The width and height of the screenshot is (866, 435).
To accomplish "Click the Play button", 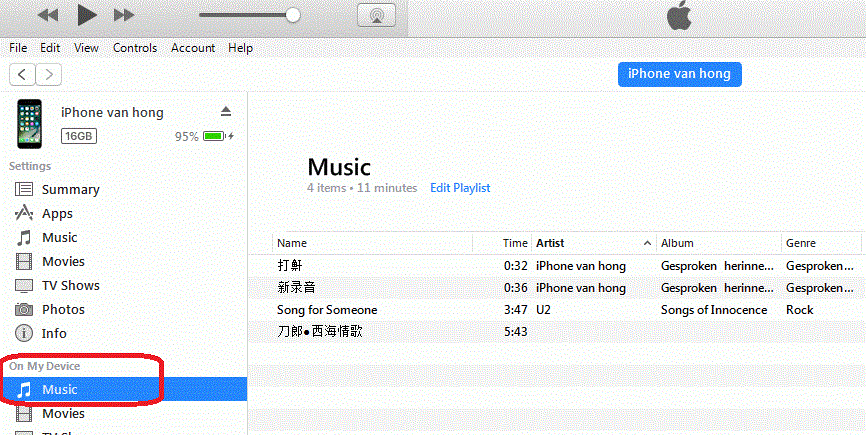I will tap(87, 15).
